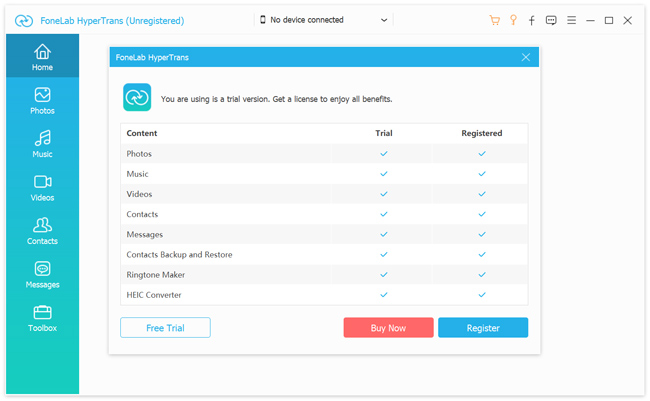
Task: Click the Registered column header
Action: pyautogui.click(x=482, y=133)
